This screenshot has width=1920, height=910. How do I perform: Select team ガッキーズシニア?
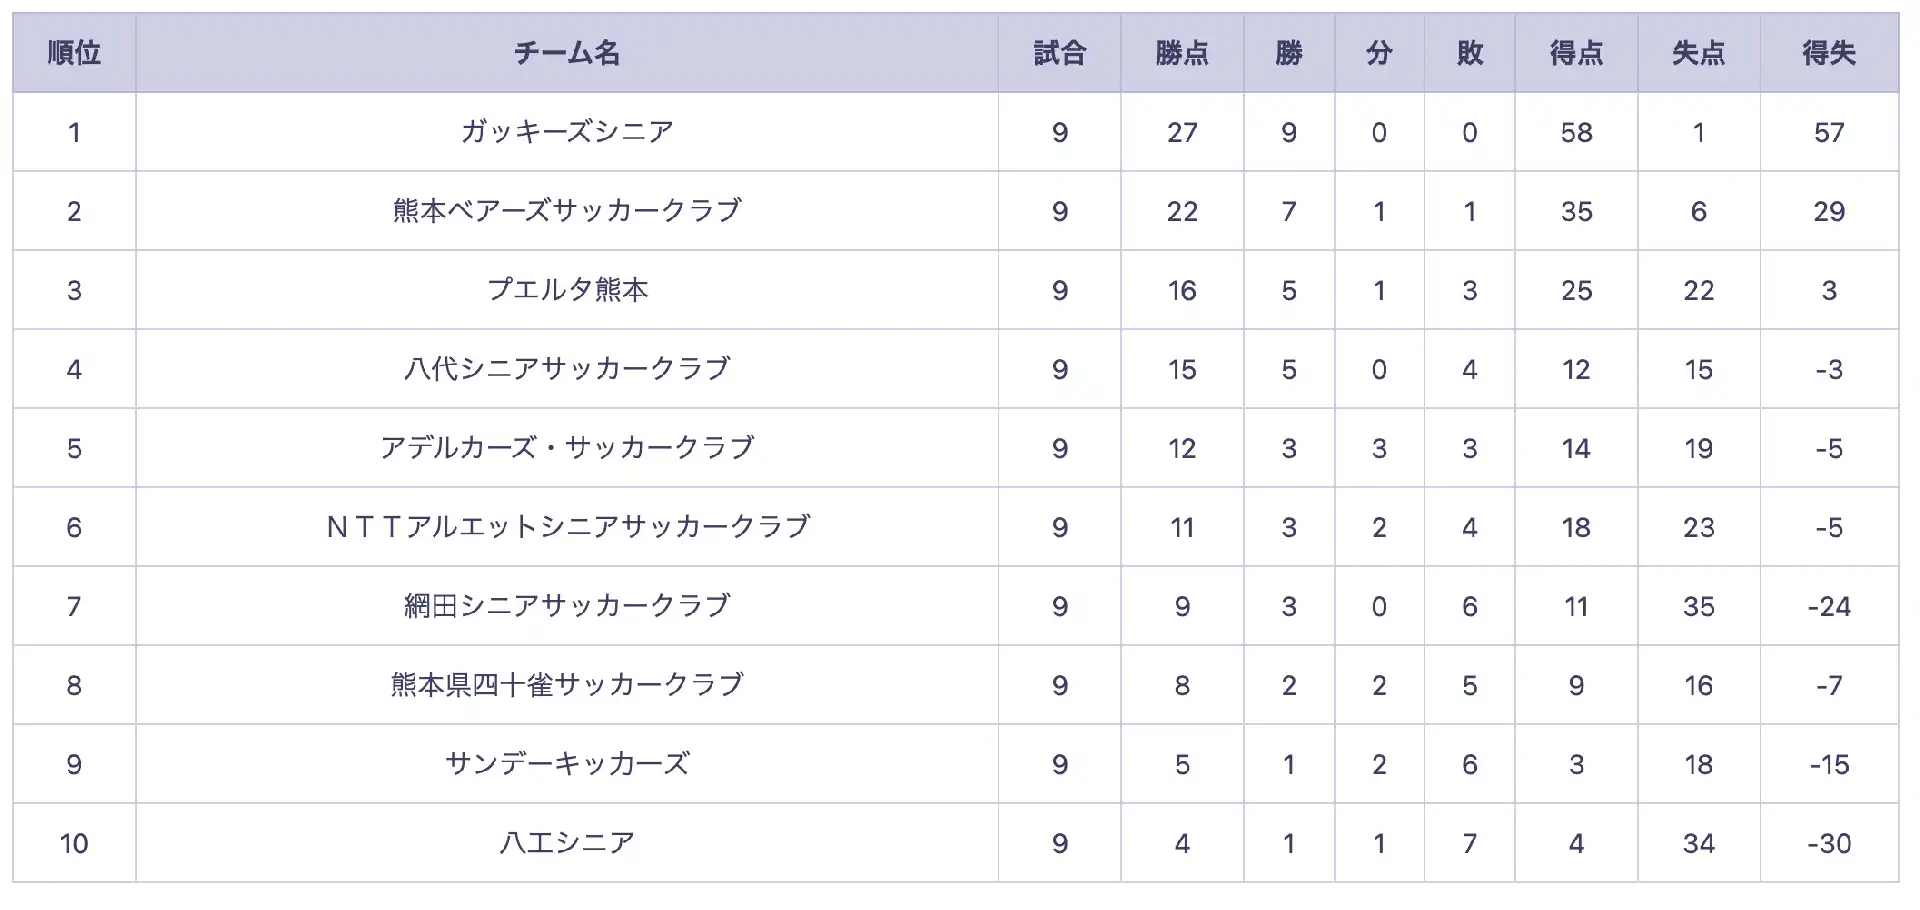pyautogui.click(x=567, y=132)
